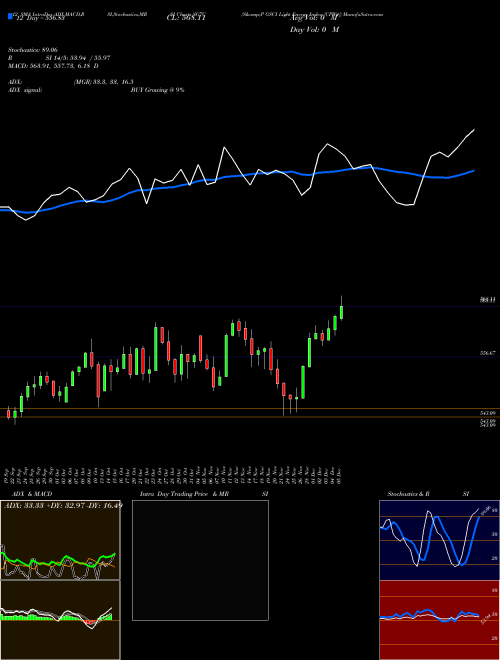Select the '12 Day = 556.83' SMA readout

(39, 18)
